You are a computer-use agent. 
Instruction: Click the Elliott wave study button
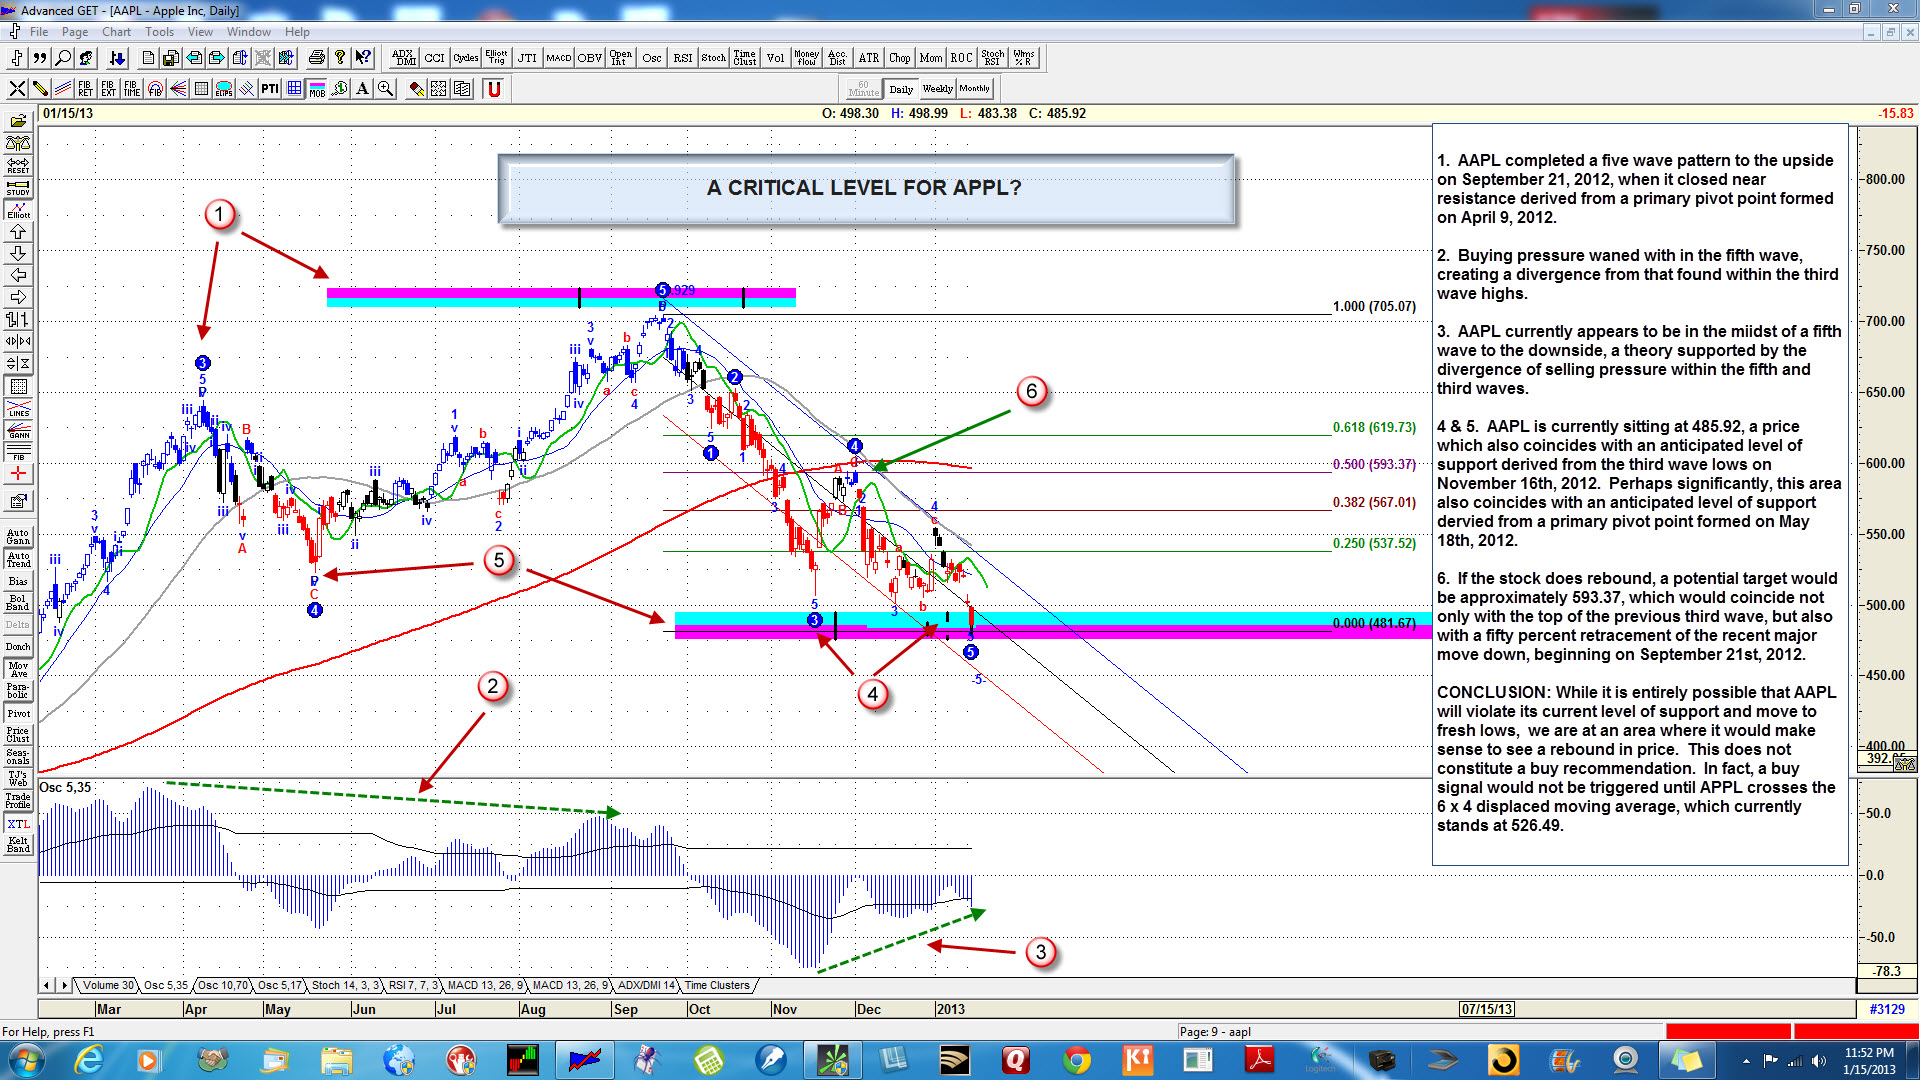tap(18, 210)
